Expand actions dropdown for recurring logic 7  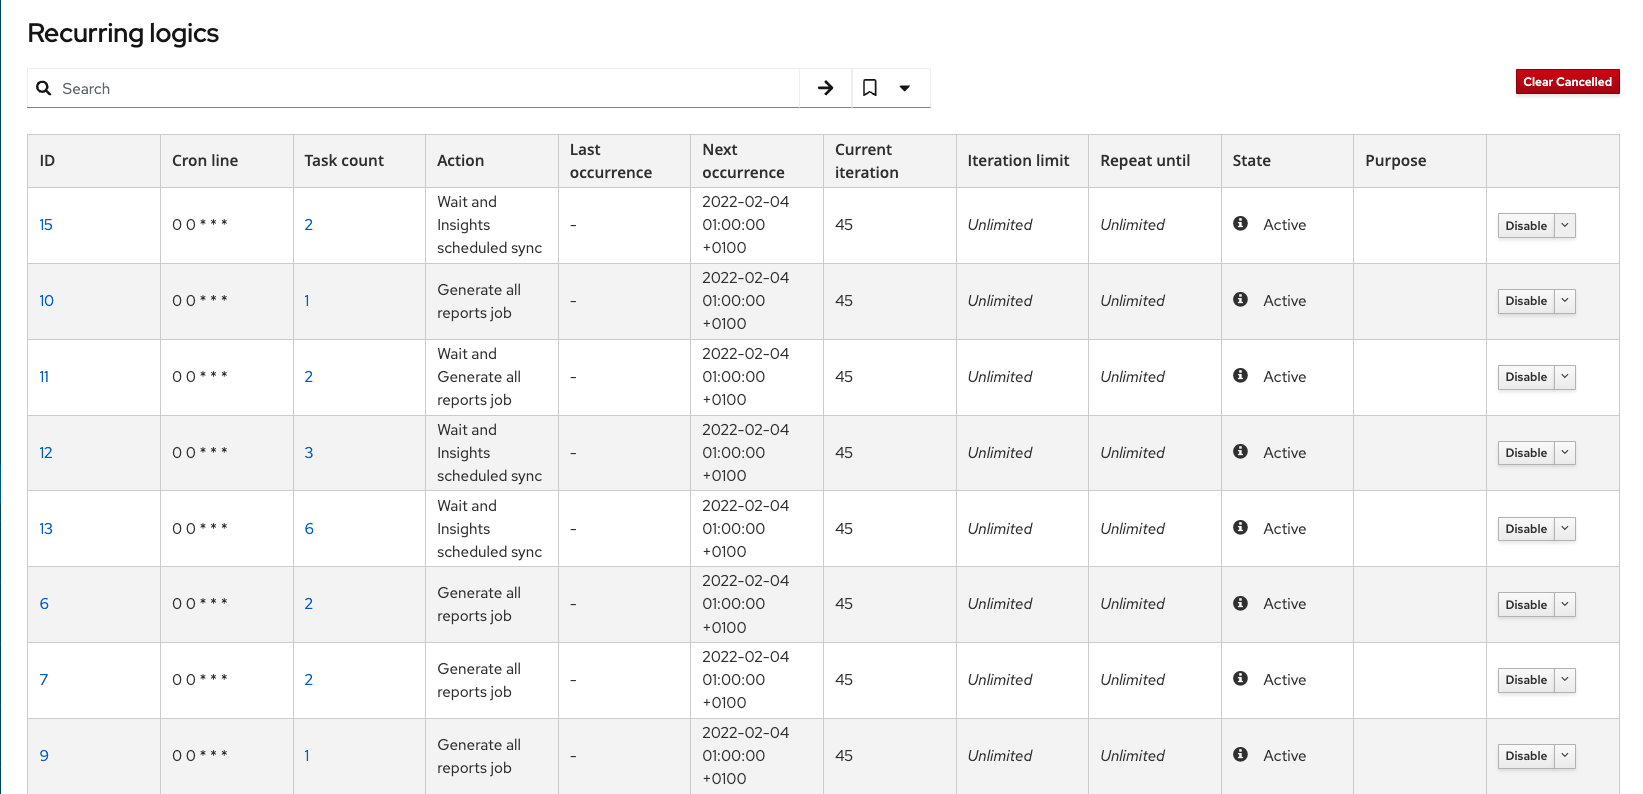click(x=1565, y=680)
